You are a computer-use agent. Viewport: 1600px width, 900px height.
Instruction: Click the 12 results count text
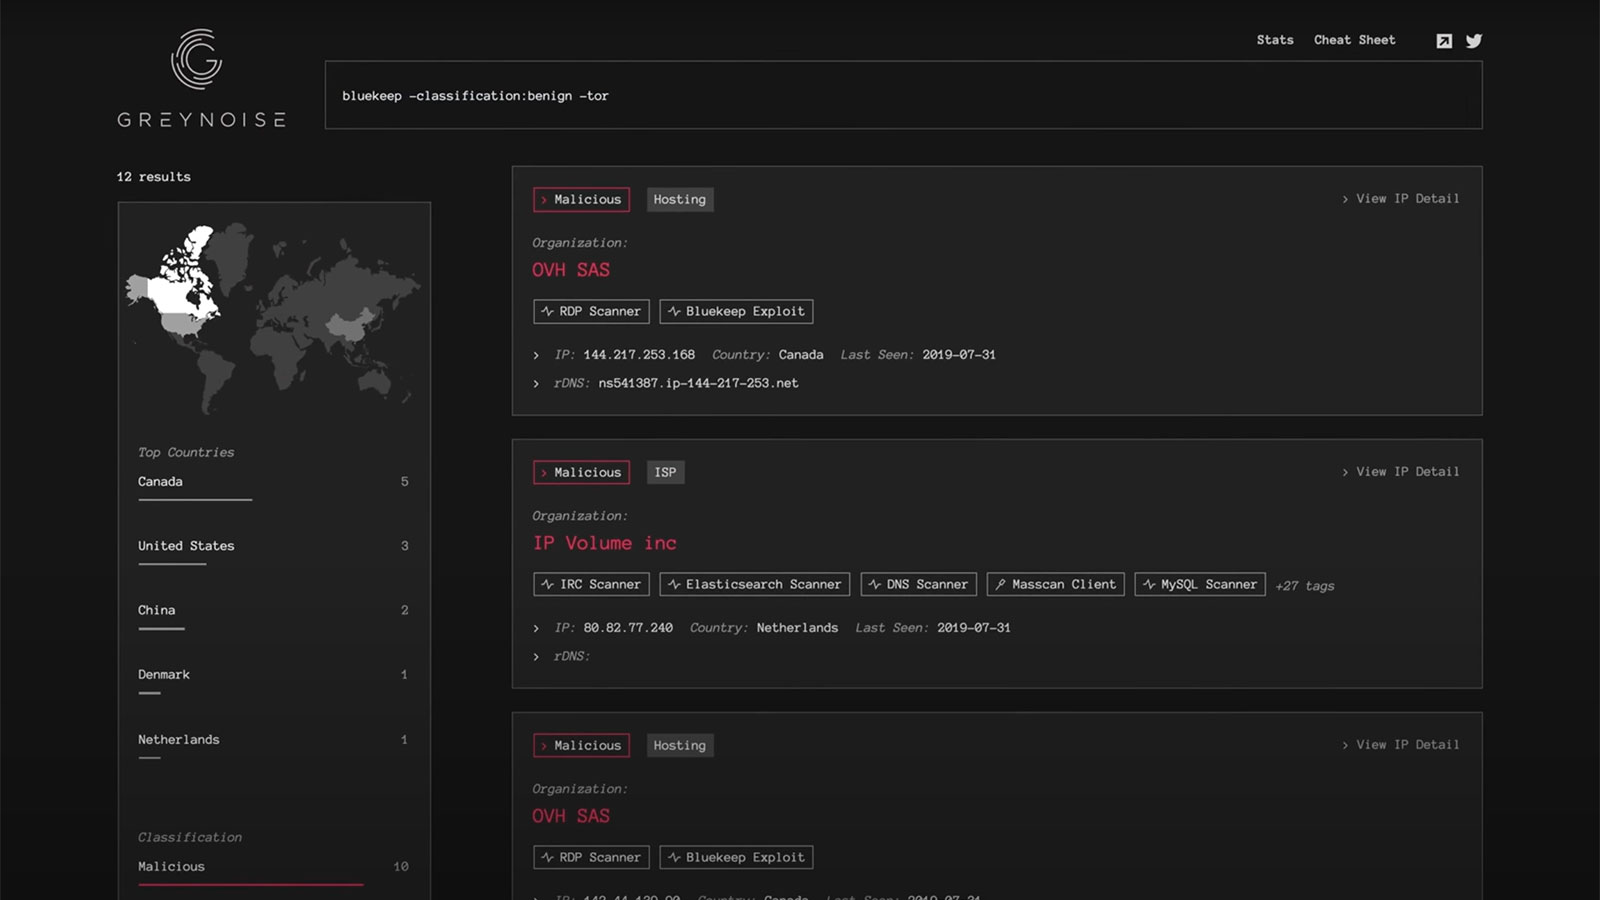pos(153,177)
